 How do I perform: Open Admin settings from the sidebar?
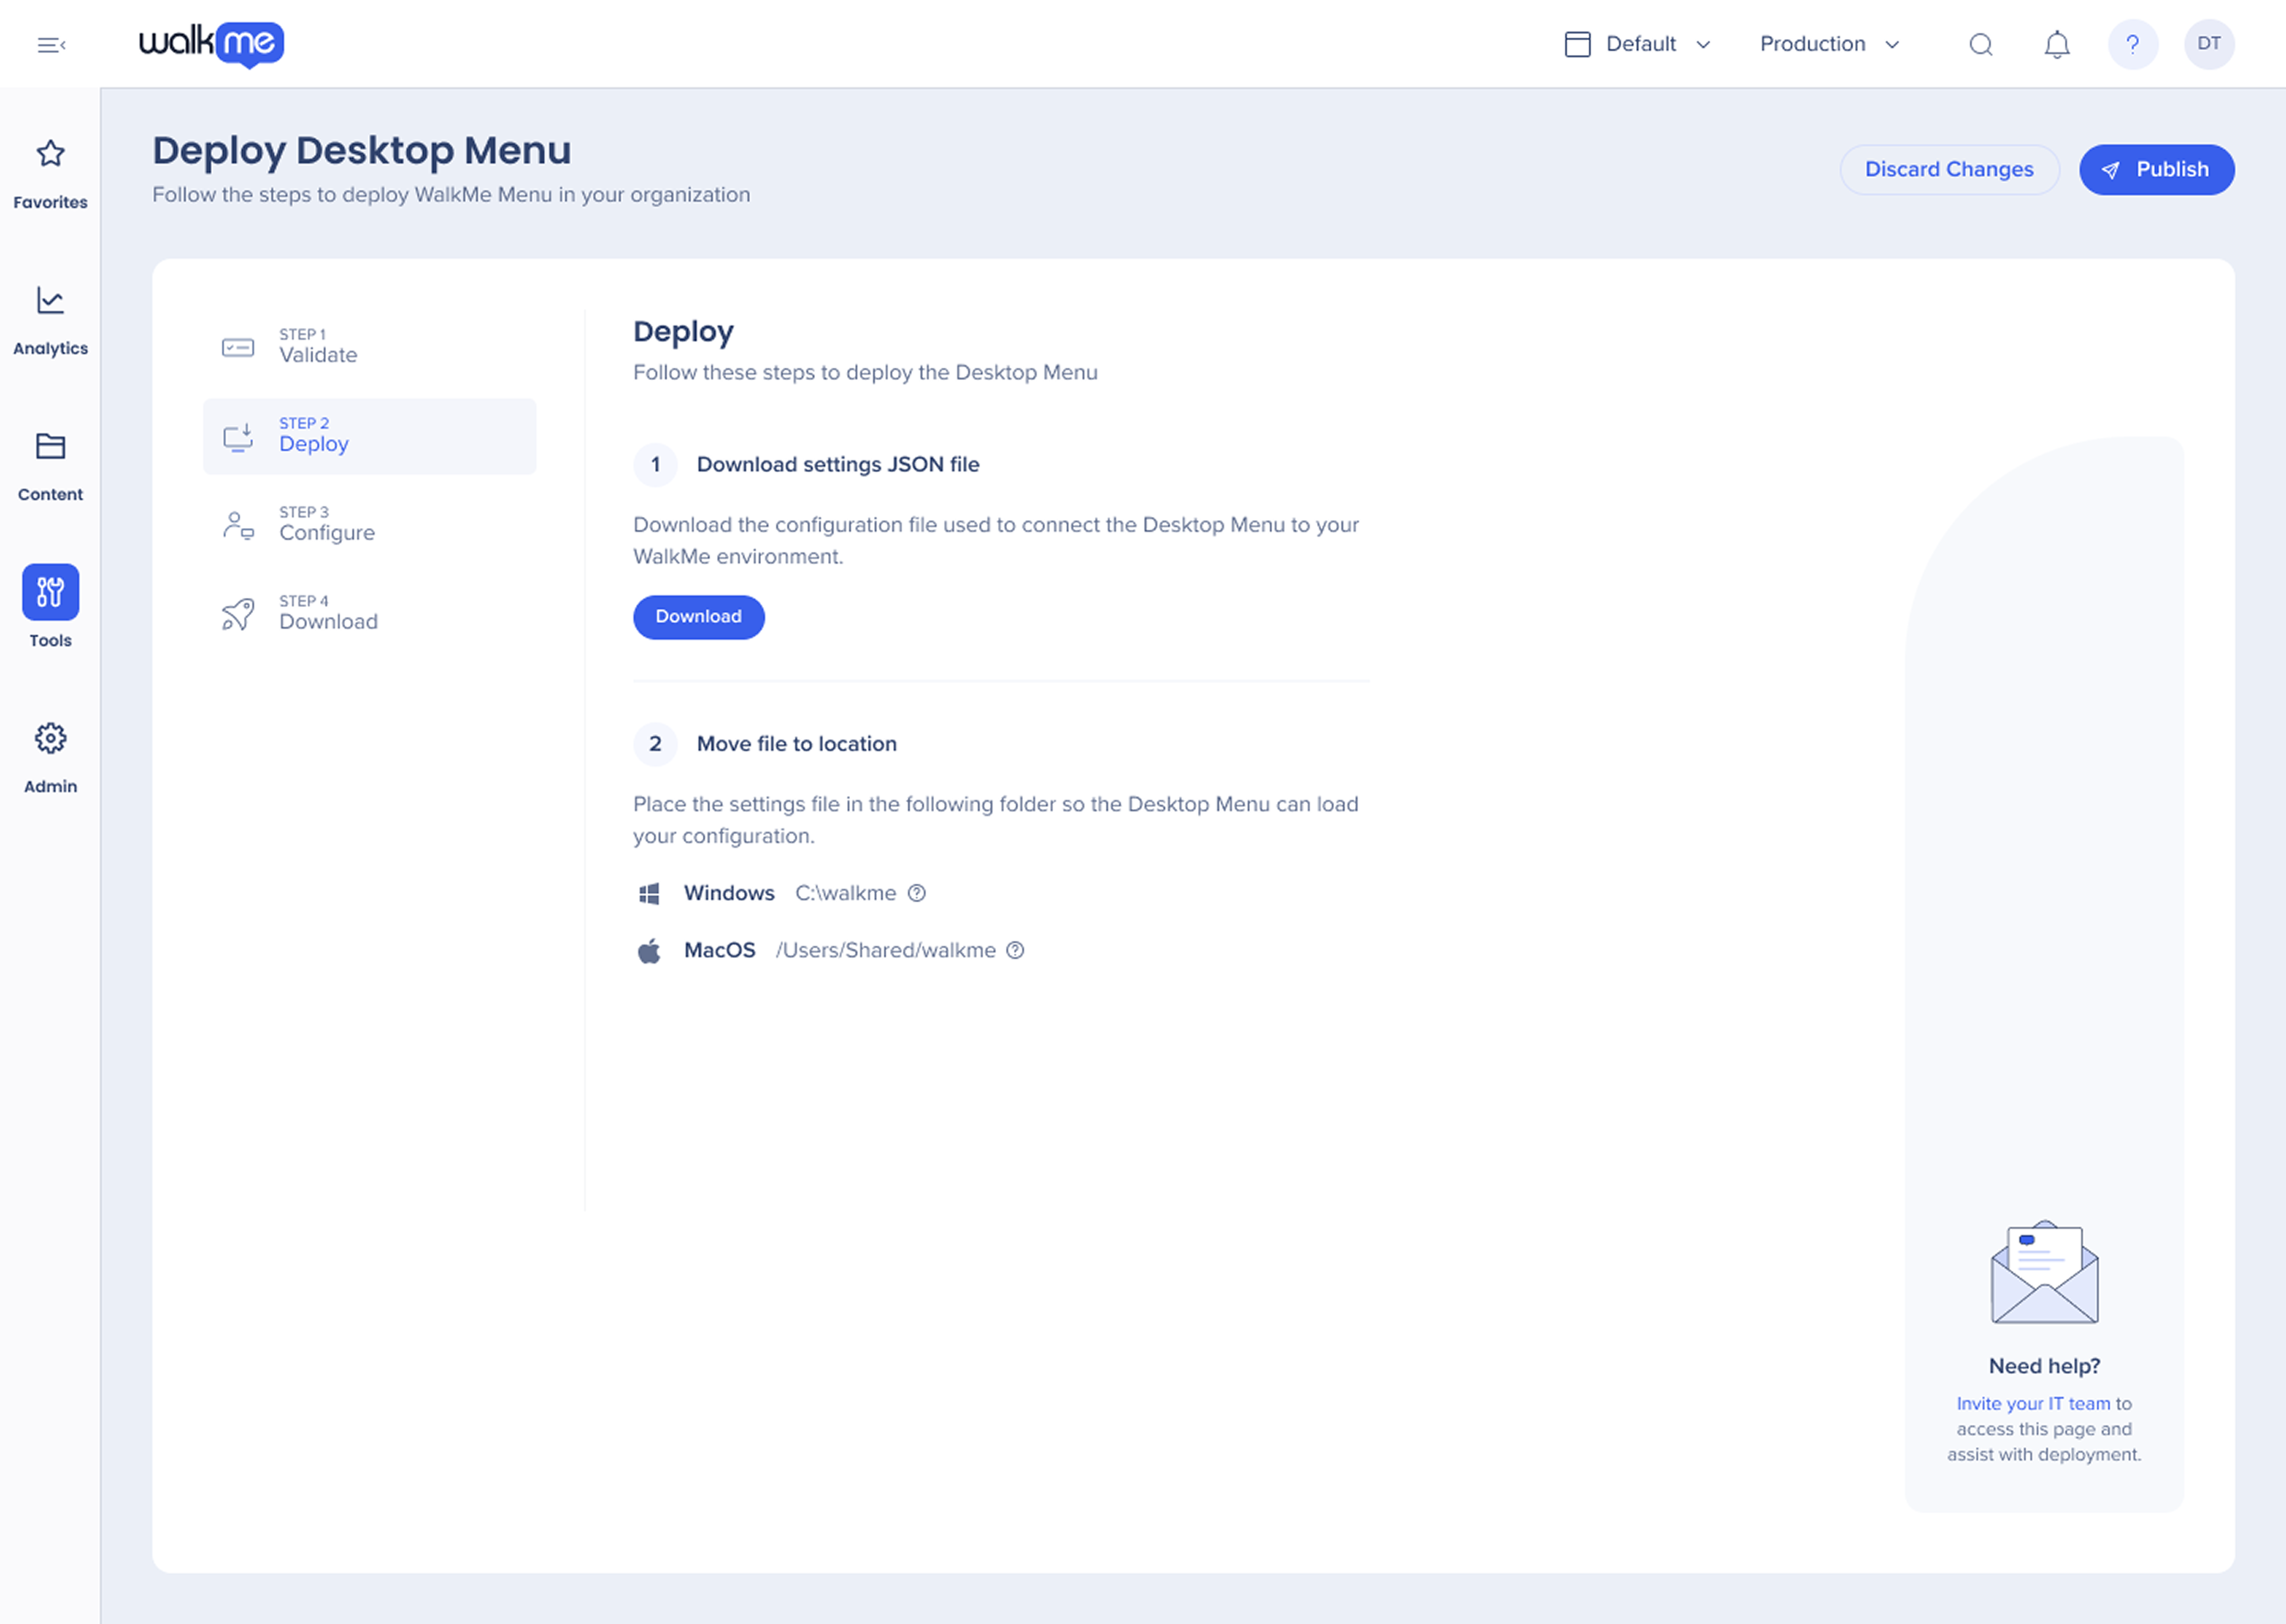coord(50,758)
